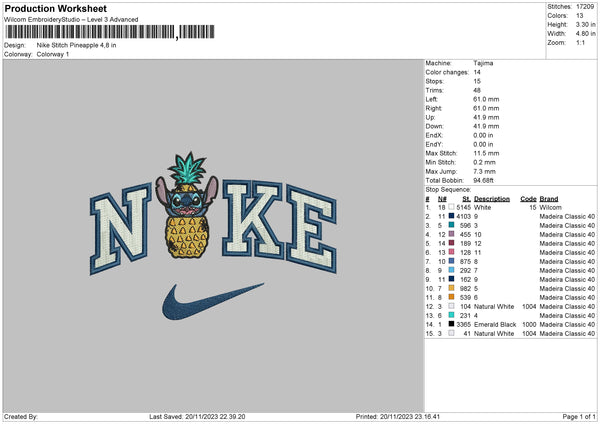
Task: Select the Max Jump value 7.3 mm
Action: (x=484, y=171)
